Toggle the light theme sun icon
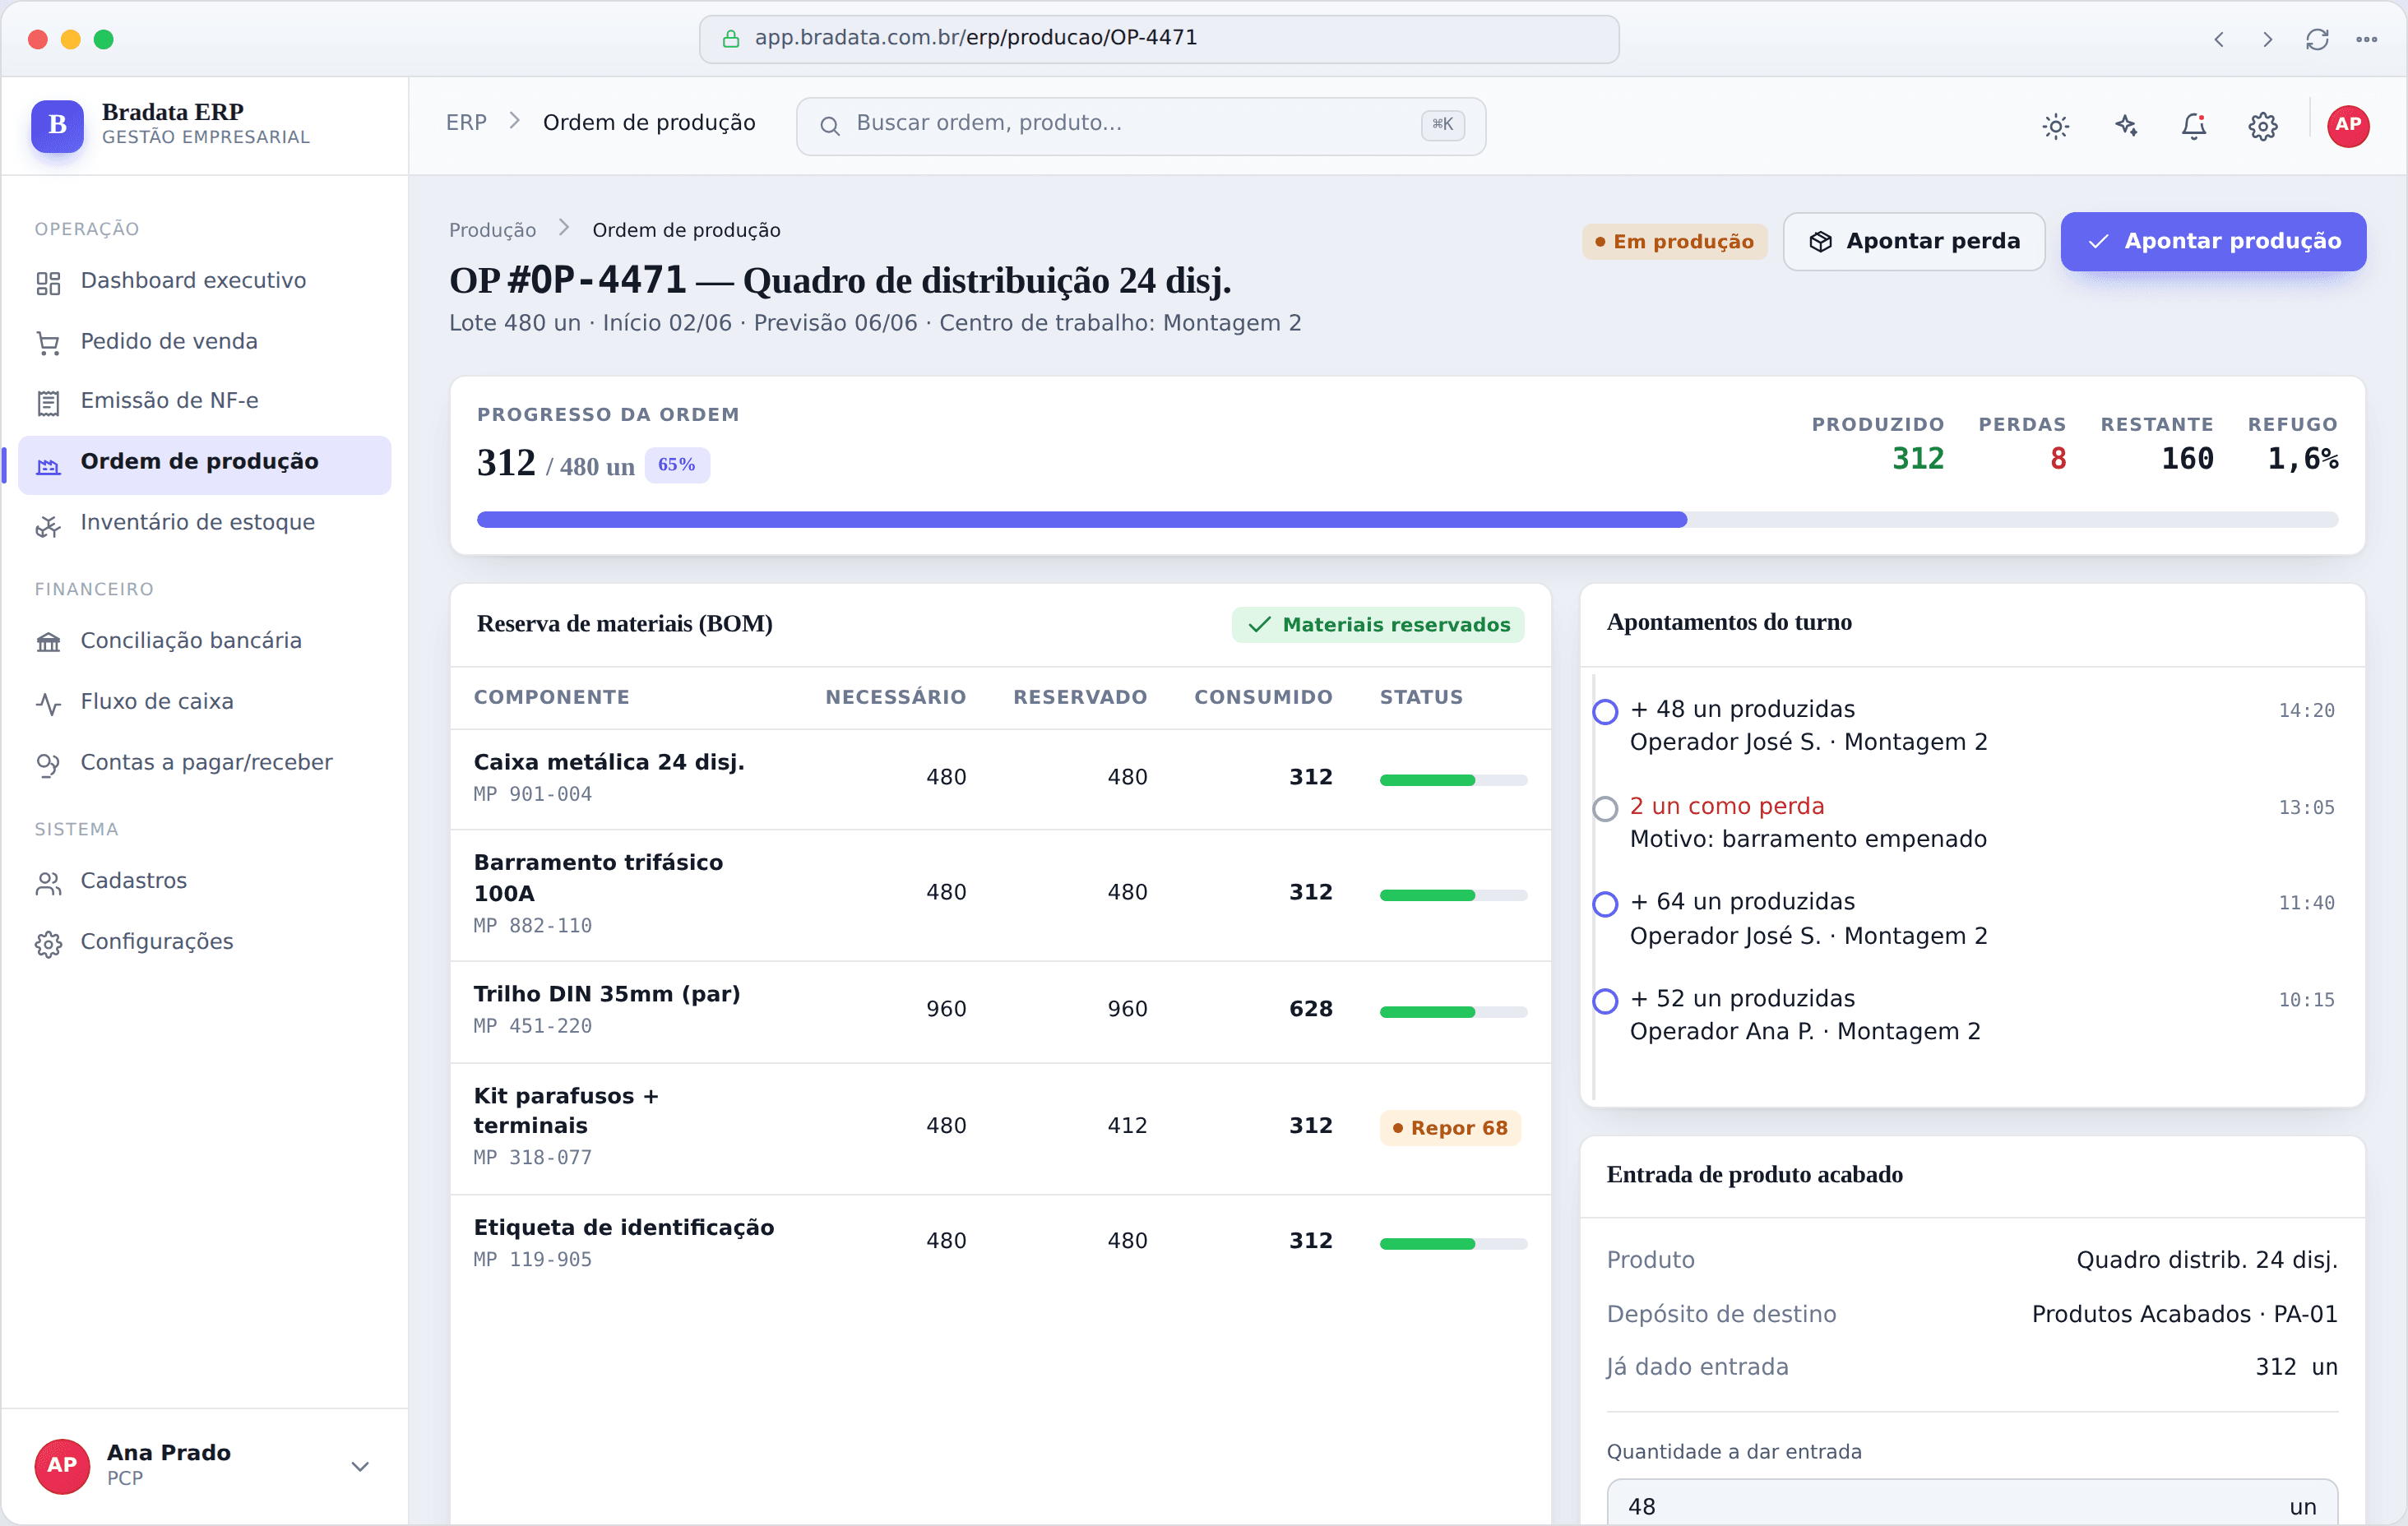Image resolution: width=2408 pixels, height=1526 pixels. click(2055, 126)
